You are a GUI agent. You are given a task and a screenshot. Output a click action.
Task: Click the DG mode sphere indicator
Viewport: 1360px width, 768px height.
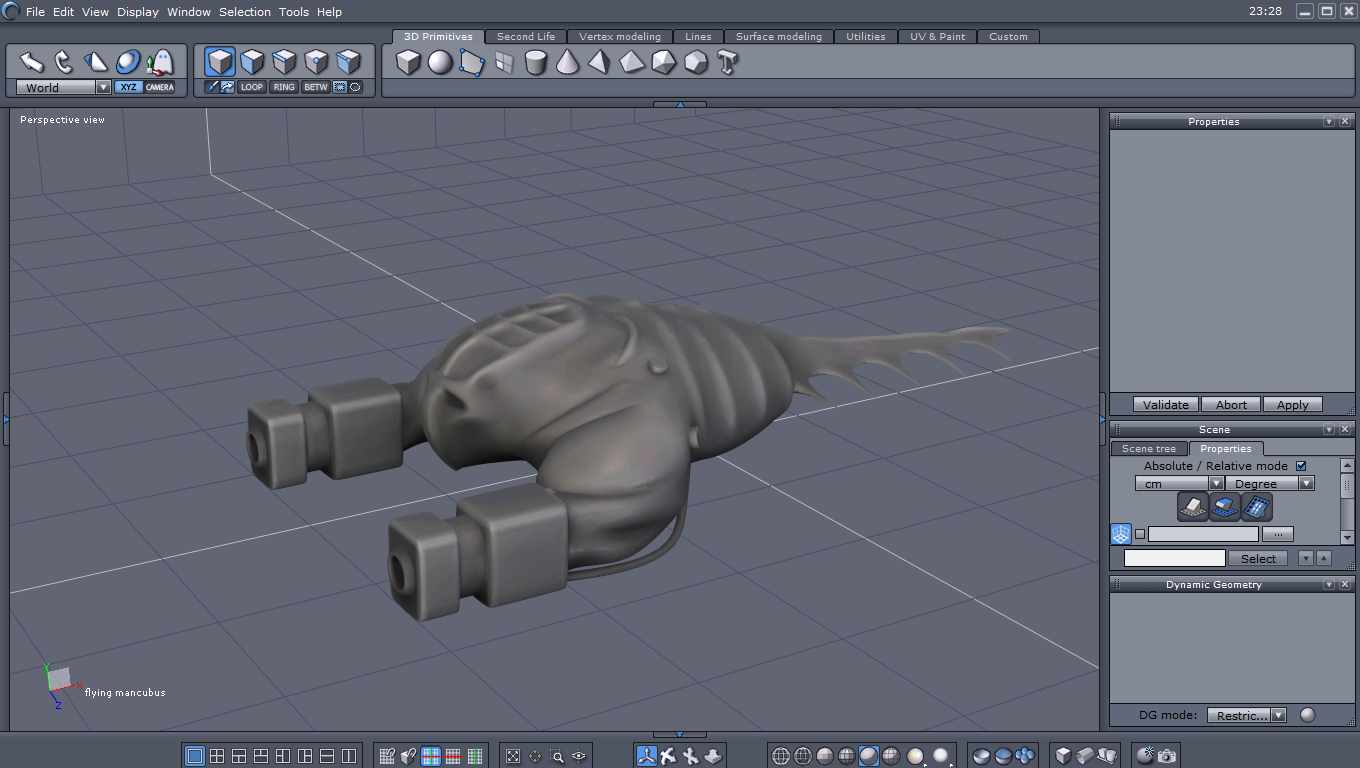click(x=1307, y=715)
